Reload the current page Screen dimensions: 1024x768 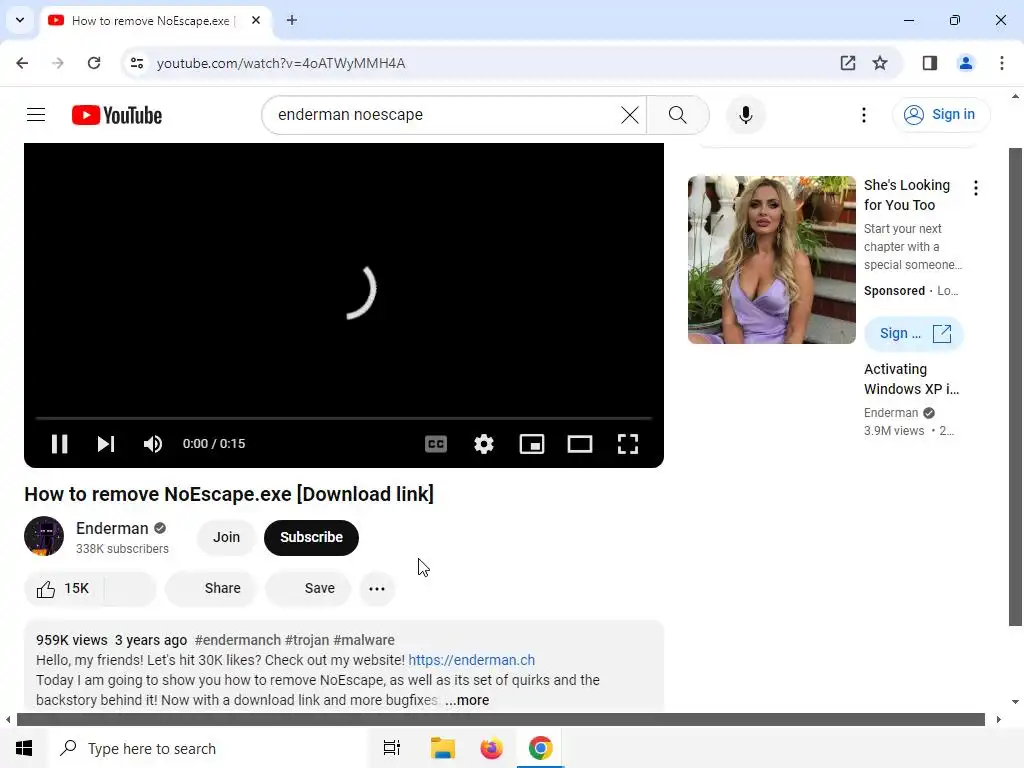(94, 63)
